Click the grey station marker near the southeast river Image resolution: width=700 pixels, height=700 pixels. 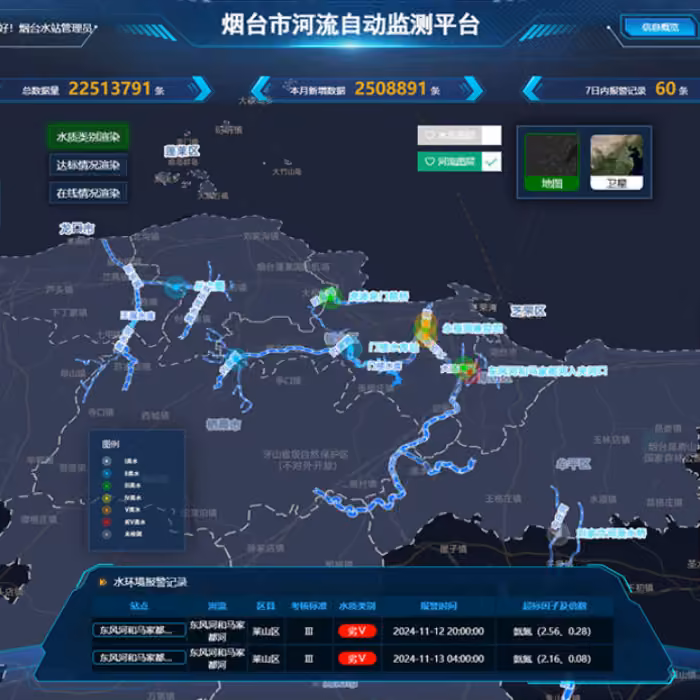click(x=558, y=534)
